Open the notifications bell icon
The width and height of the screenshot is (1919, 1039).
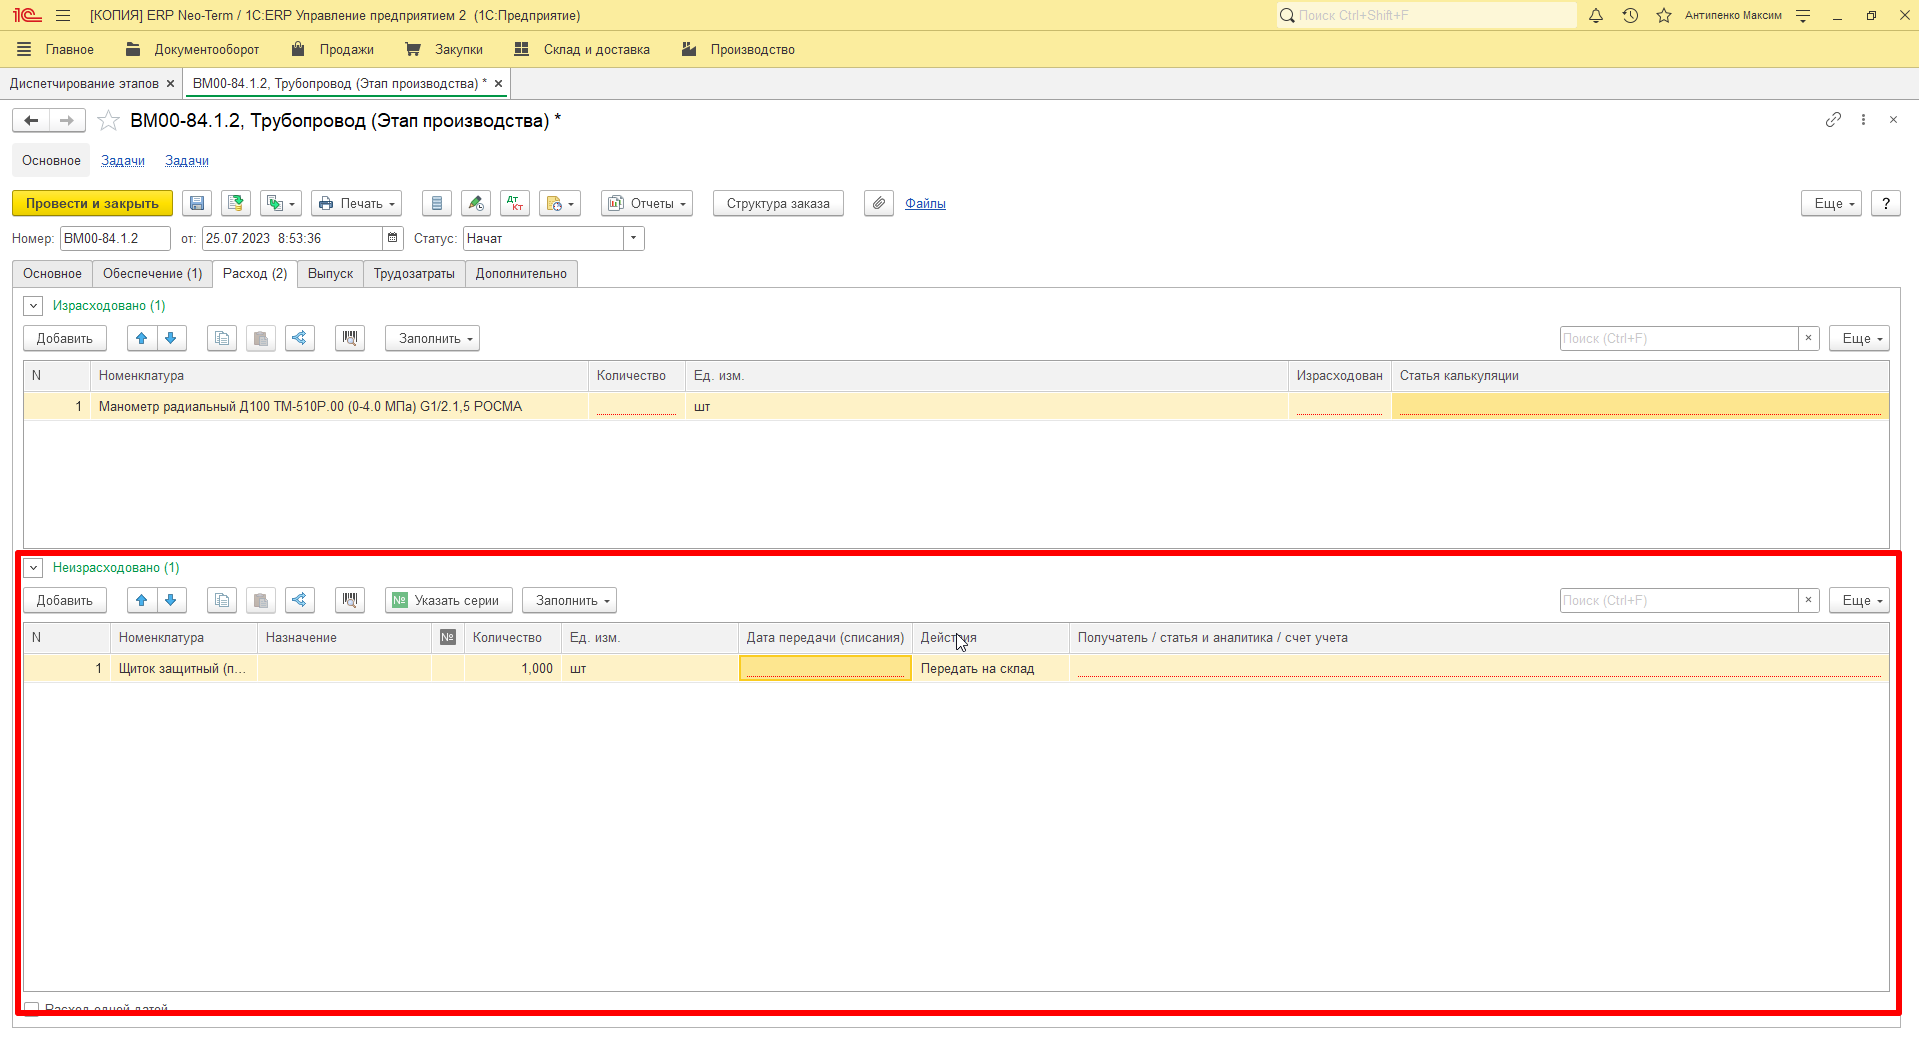[x=1596, y=15]
